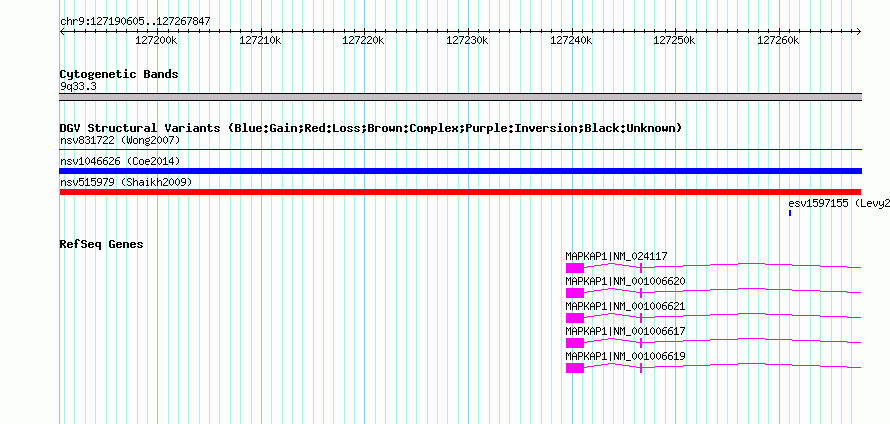Screen dimensions: 890x424
Task: Click the small second exon of NM_001006620
Action: coord(641,293)
